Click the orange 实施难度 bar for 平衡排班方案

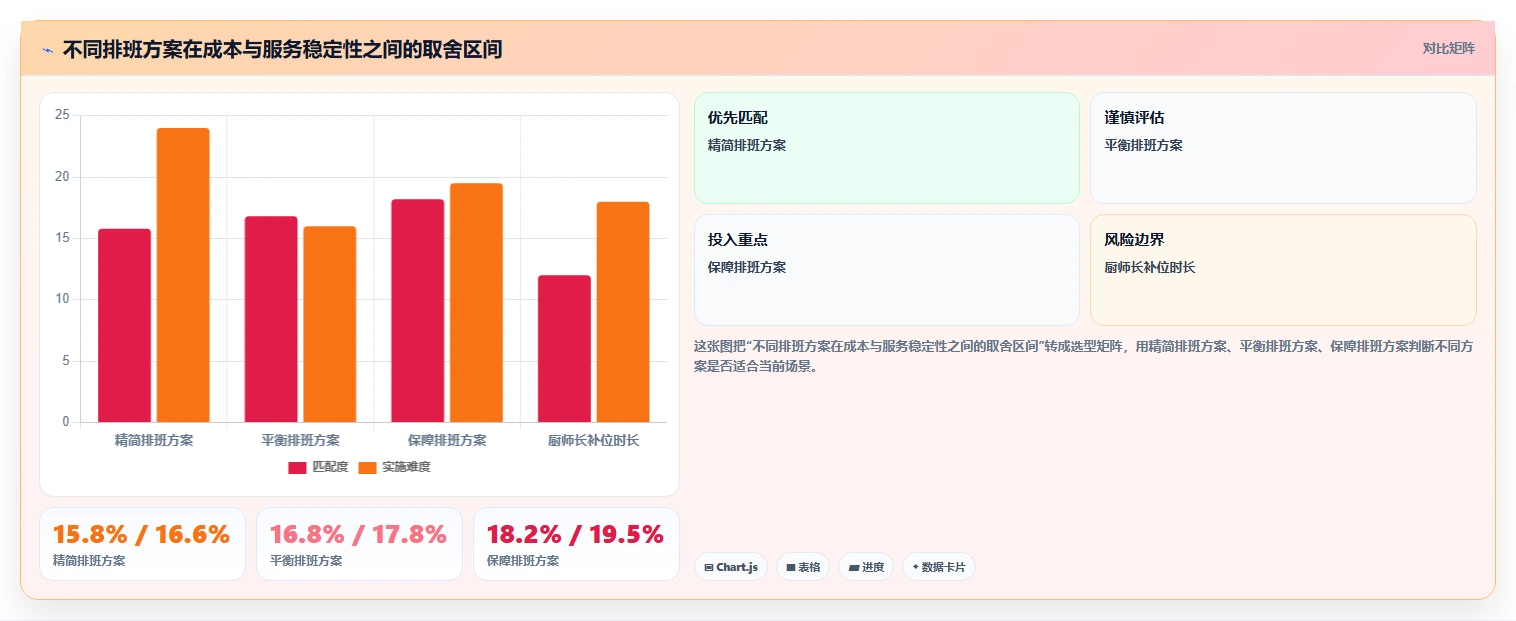(x=330, y=324)
